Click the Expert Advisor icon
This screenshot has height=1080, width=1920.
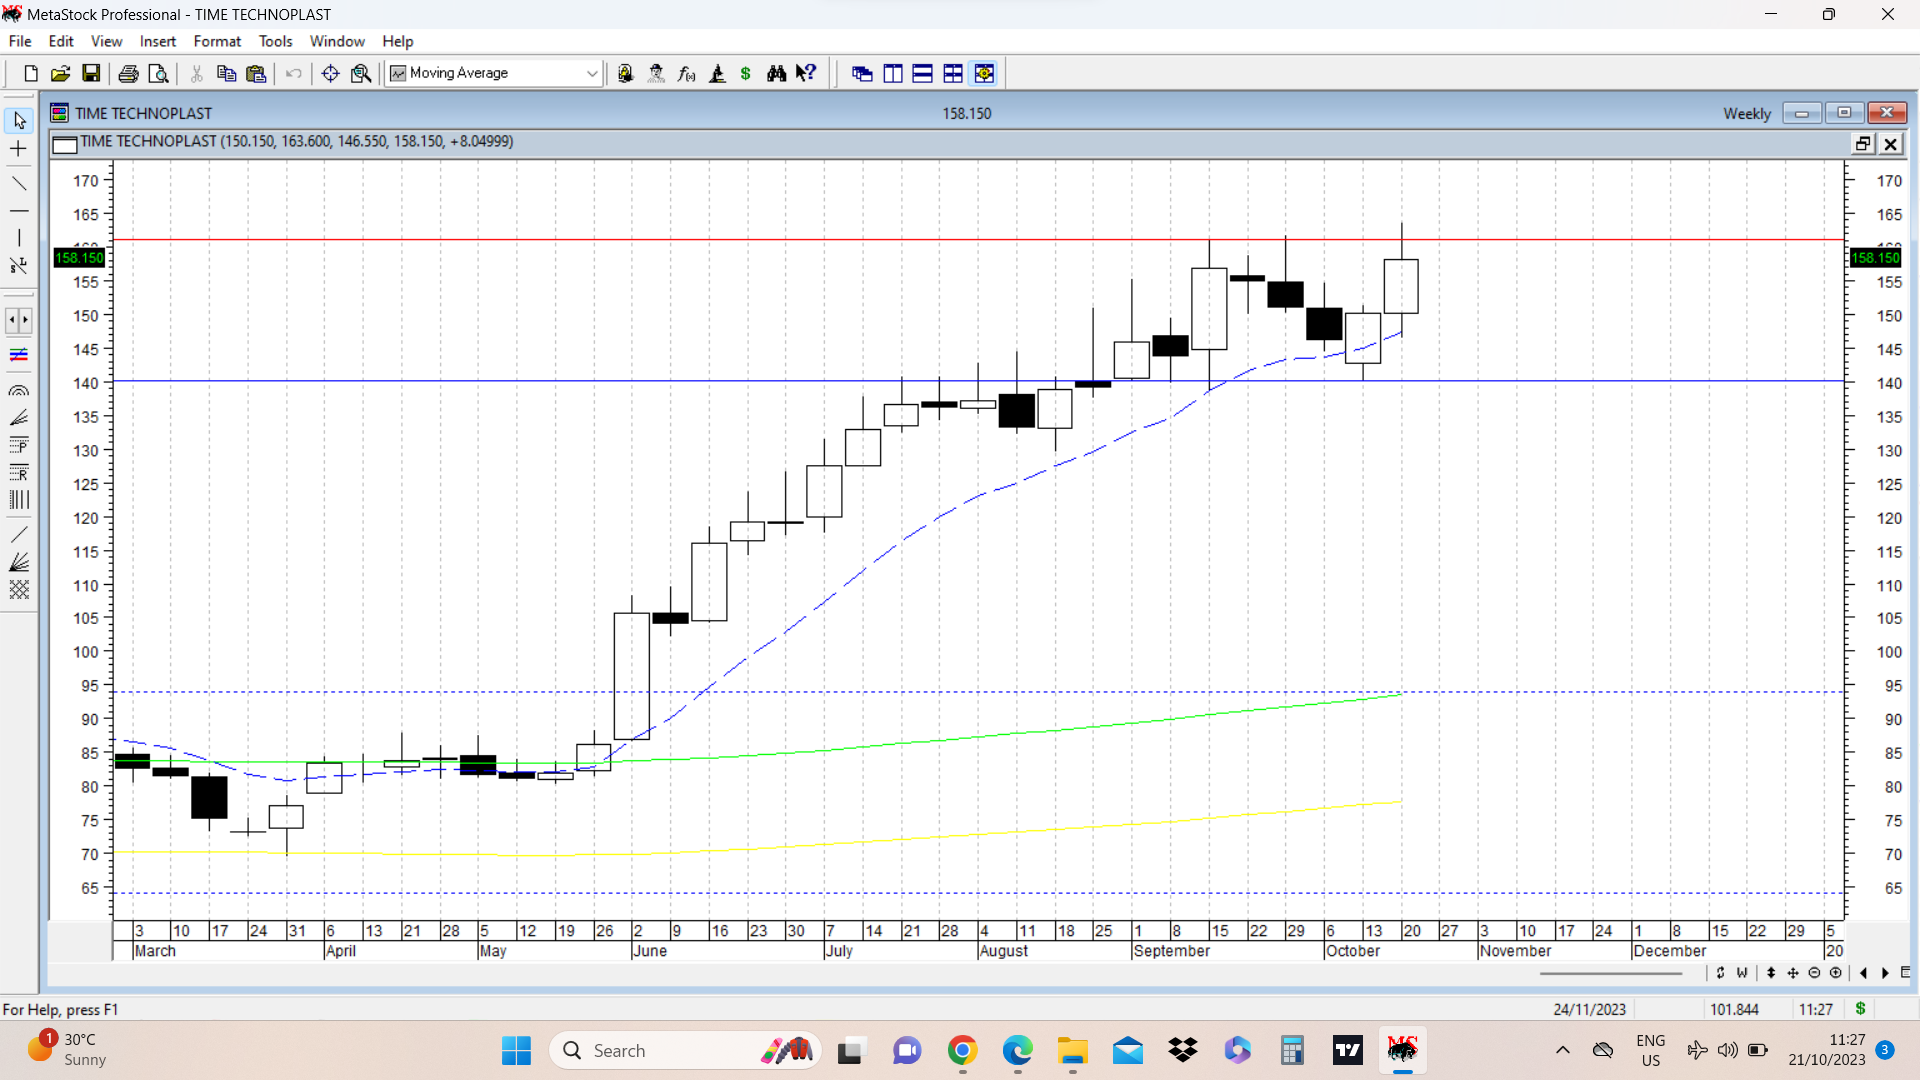[x=656, y=73]
